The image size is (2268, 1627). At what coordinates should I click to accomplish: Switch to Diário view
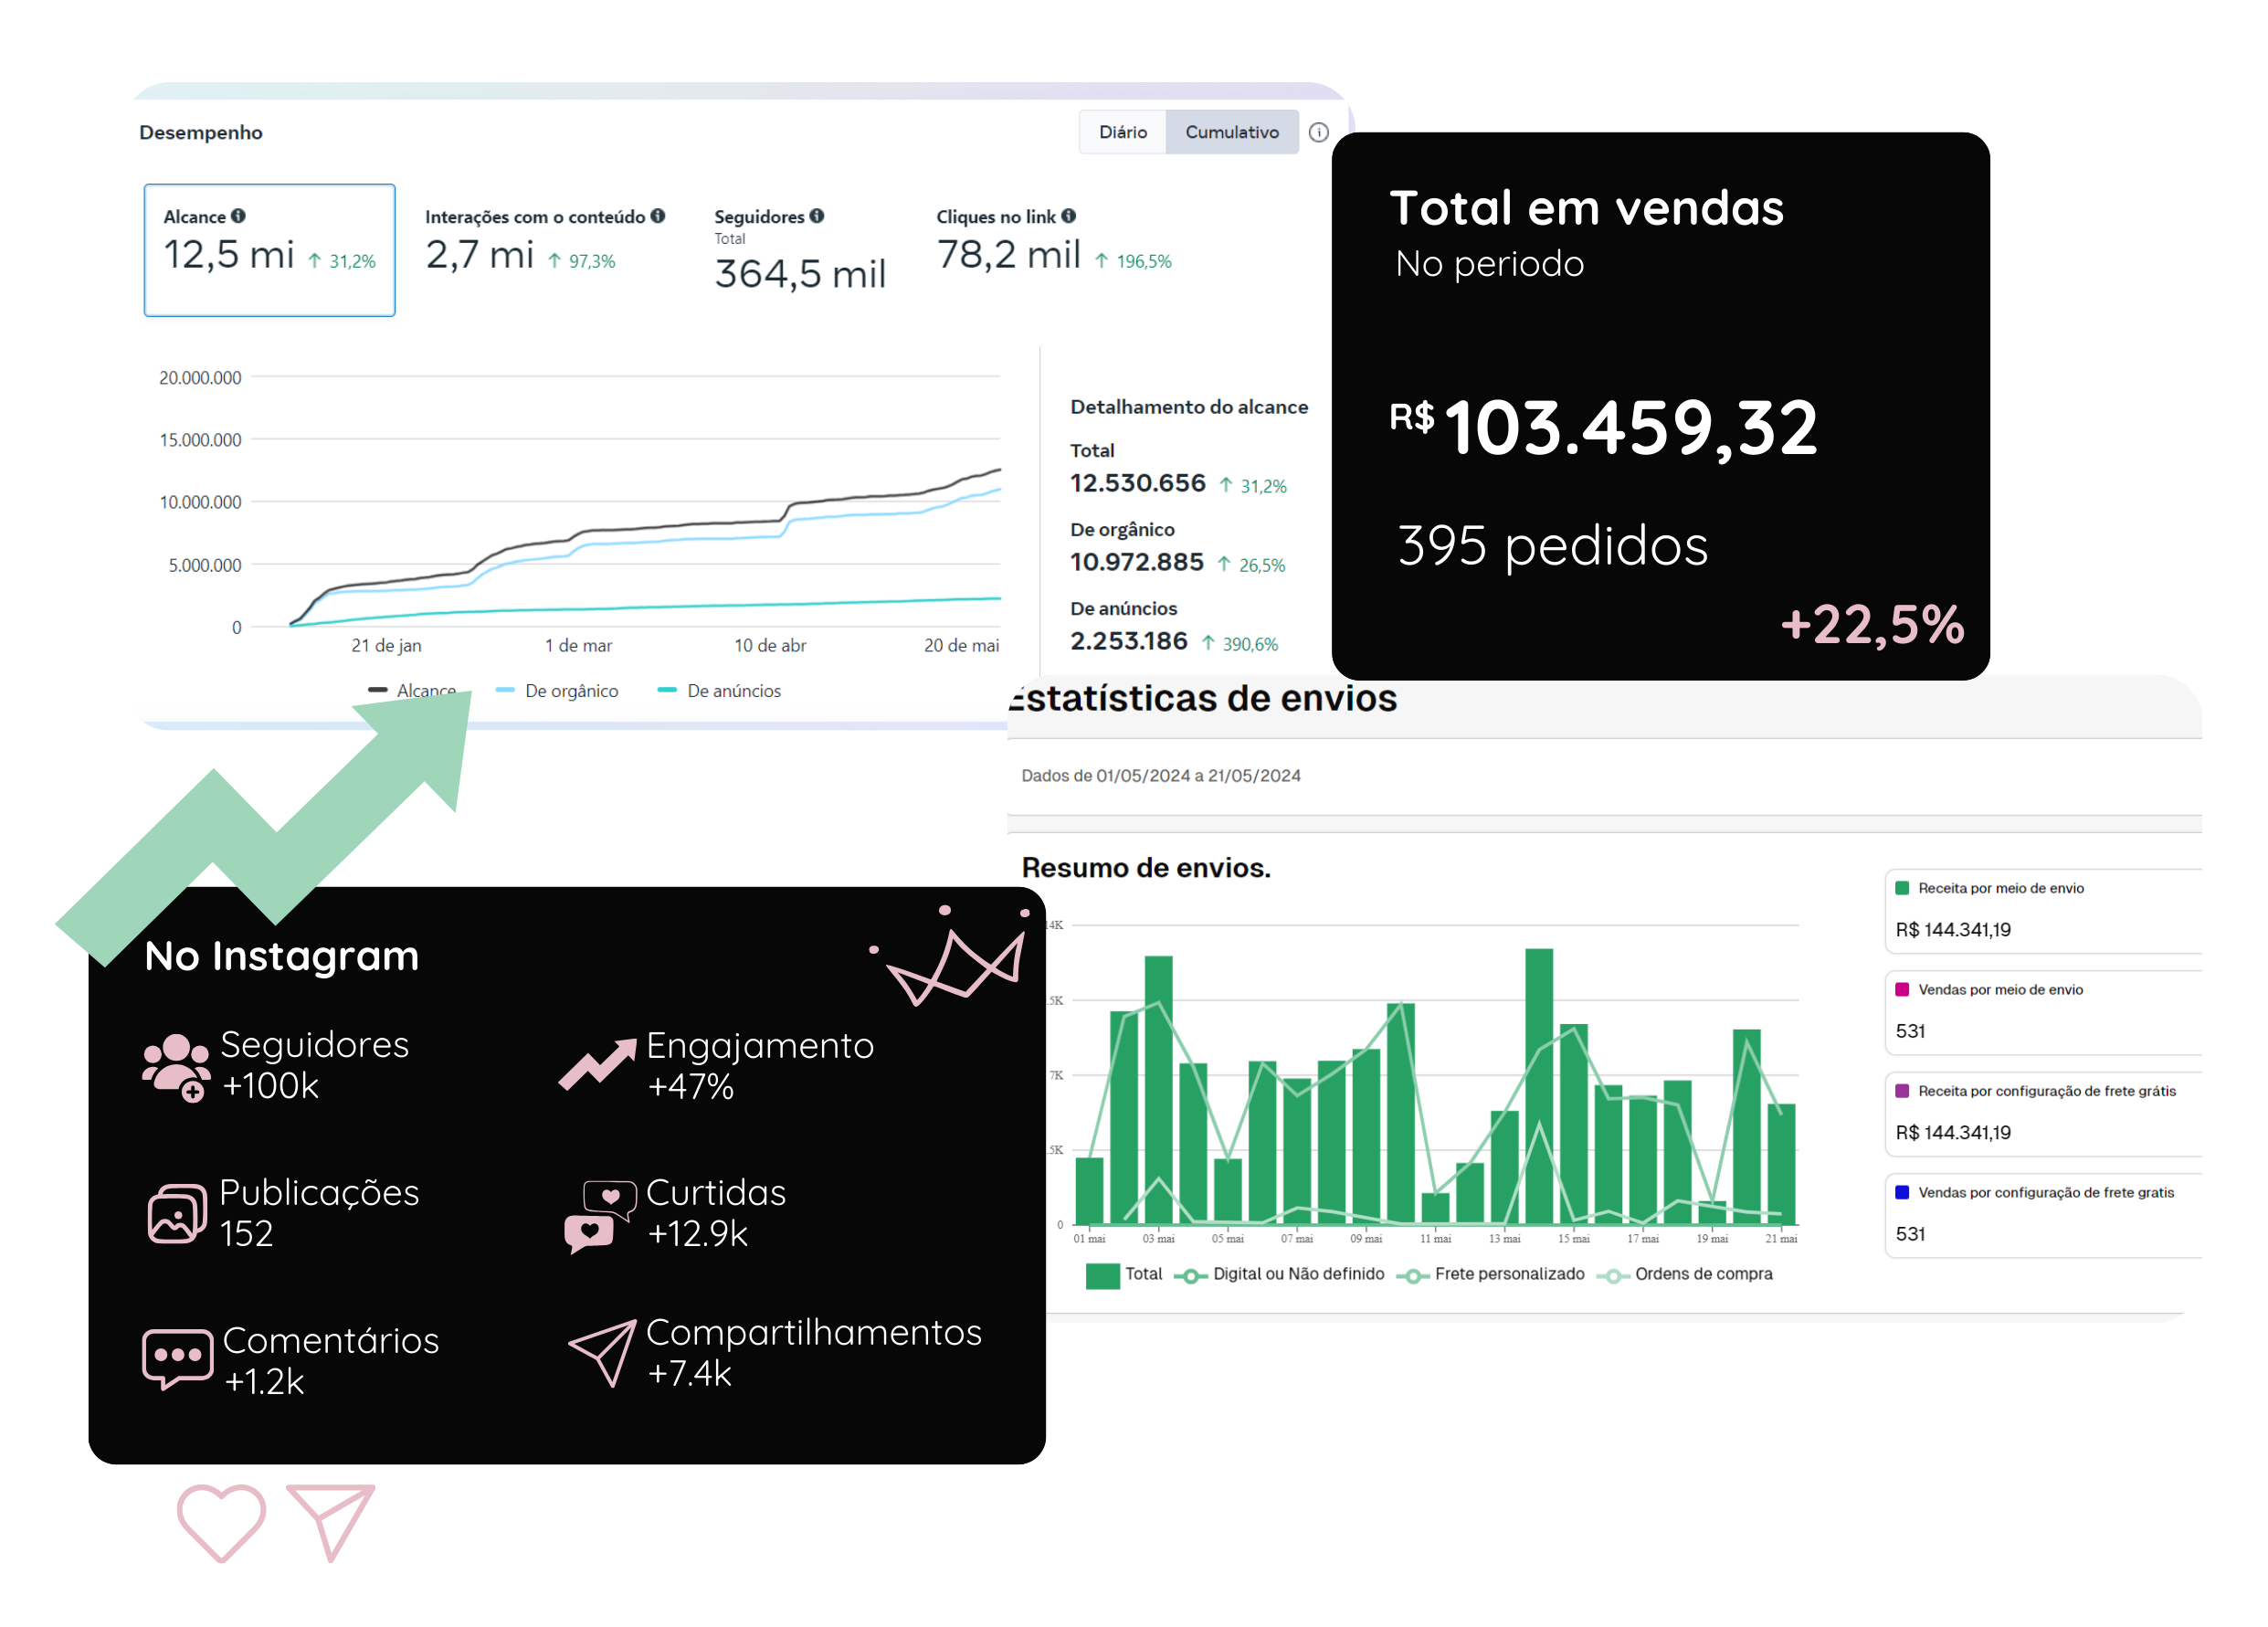pyautogui.click(x=1122, y=133)
